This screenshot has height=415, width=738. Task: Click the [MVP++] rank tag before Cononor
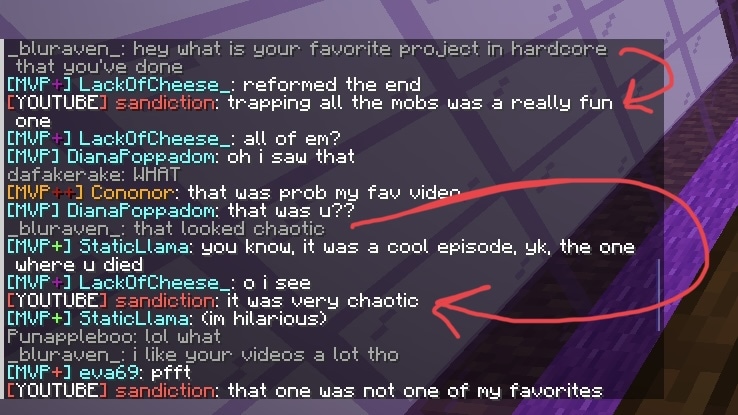point(45,193)
